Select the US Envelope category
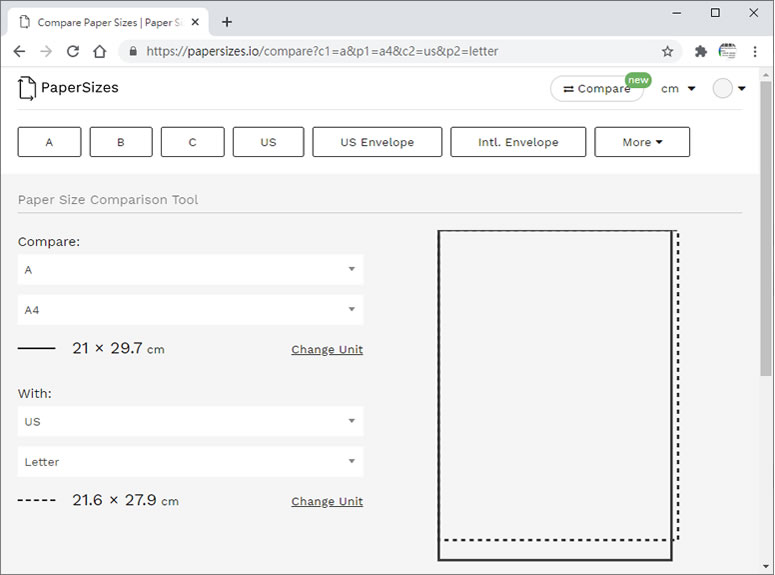 377,142
